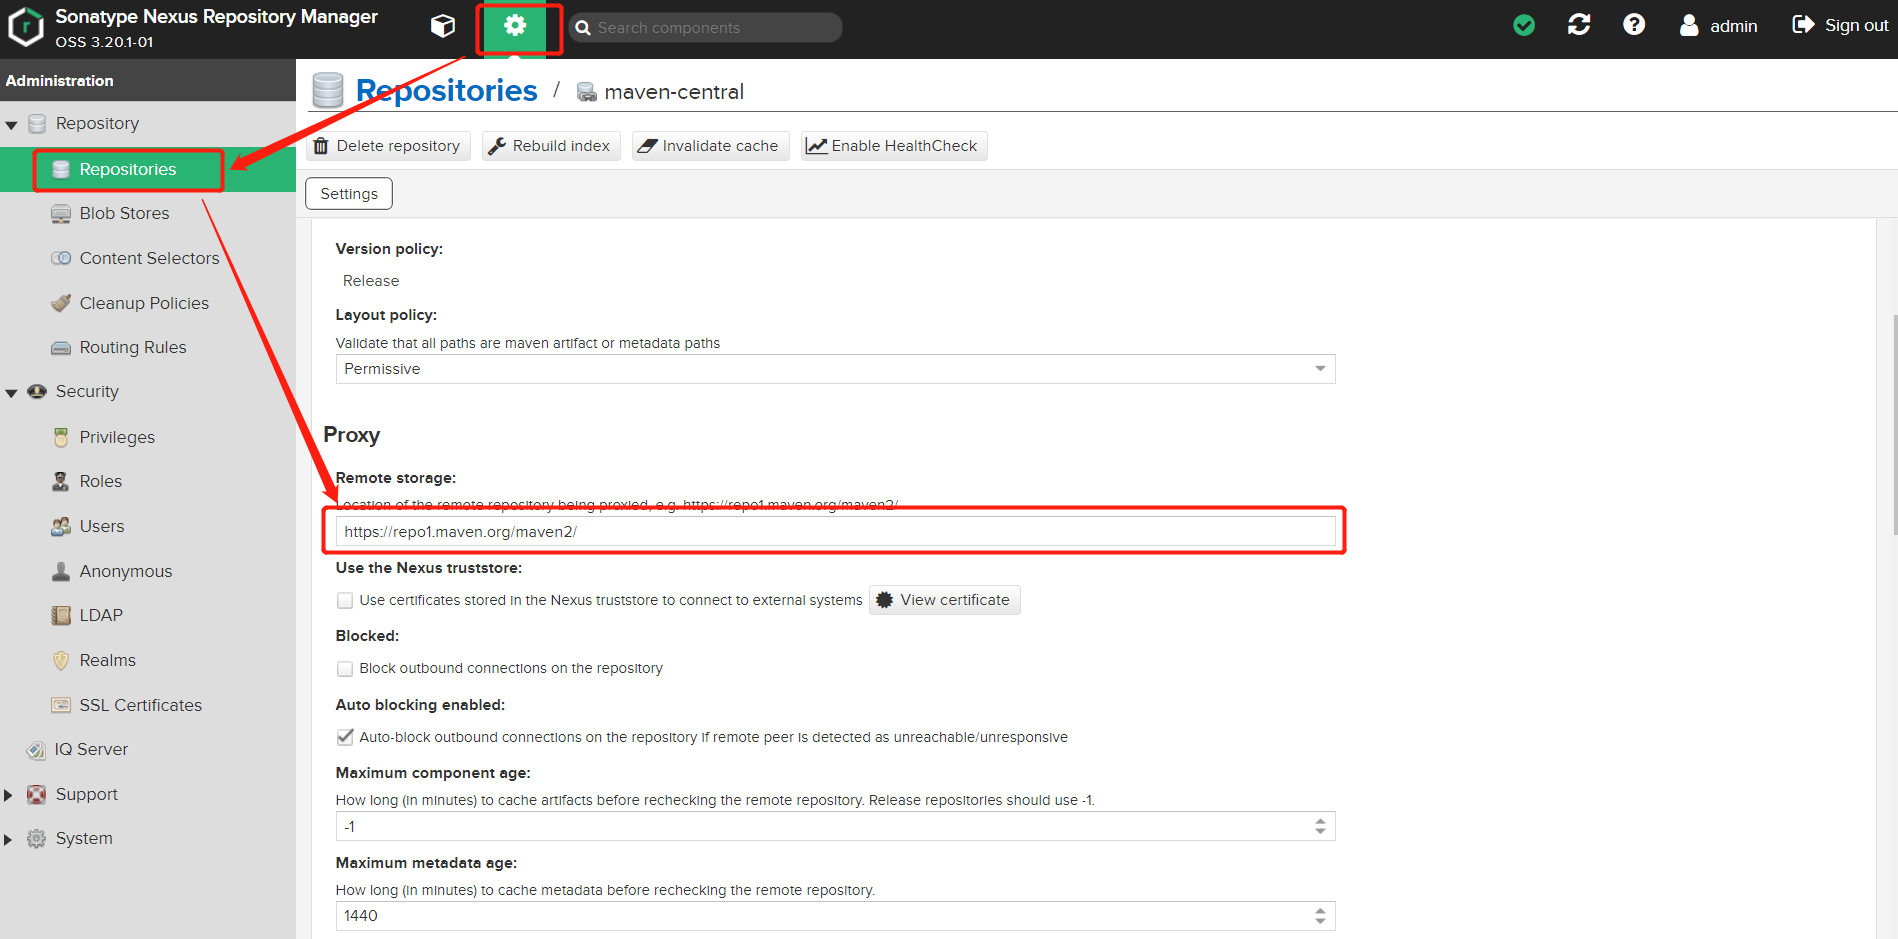Increase Maximum component age stepper
The width and height of the screenshot is (1898, 939).
(1320, 821)
